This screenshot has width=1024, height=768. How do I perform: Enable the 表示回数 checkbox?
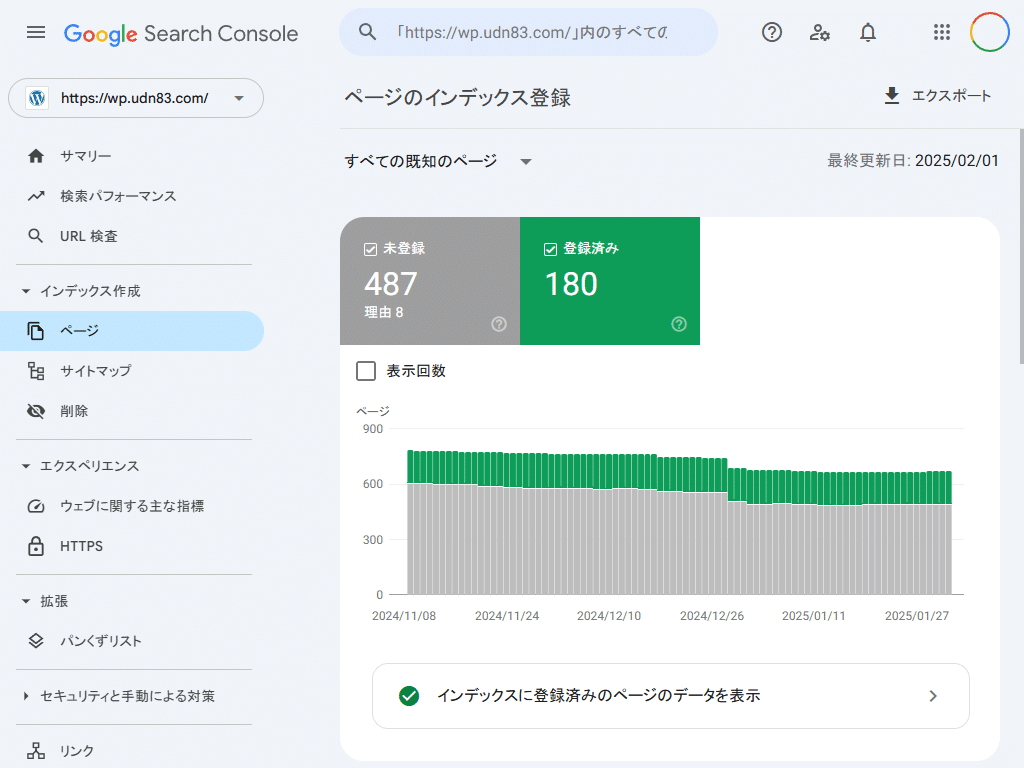366,371
